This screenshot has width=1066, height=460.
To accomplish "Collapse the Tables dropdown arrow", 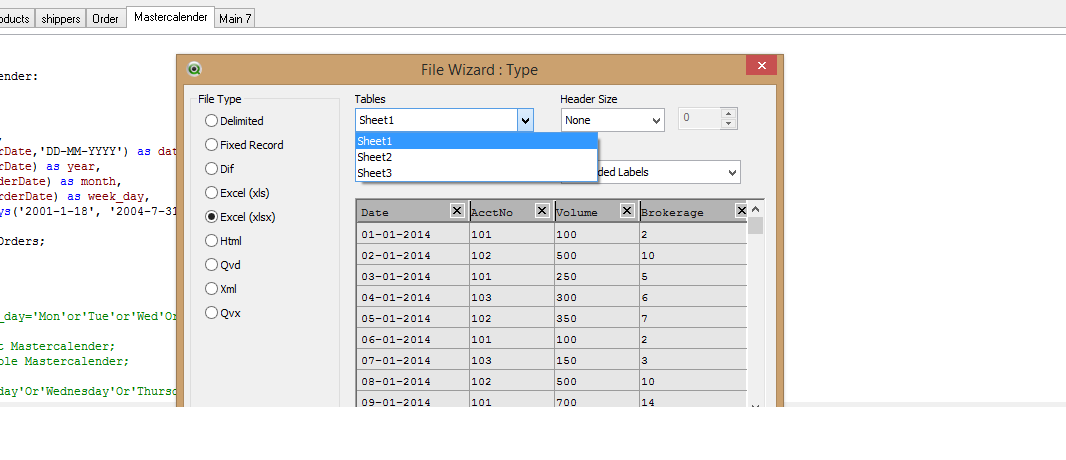I will tap(524, 120).
